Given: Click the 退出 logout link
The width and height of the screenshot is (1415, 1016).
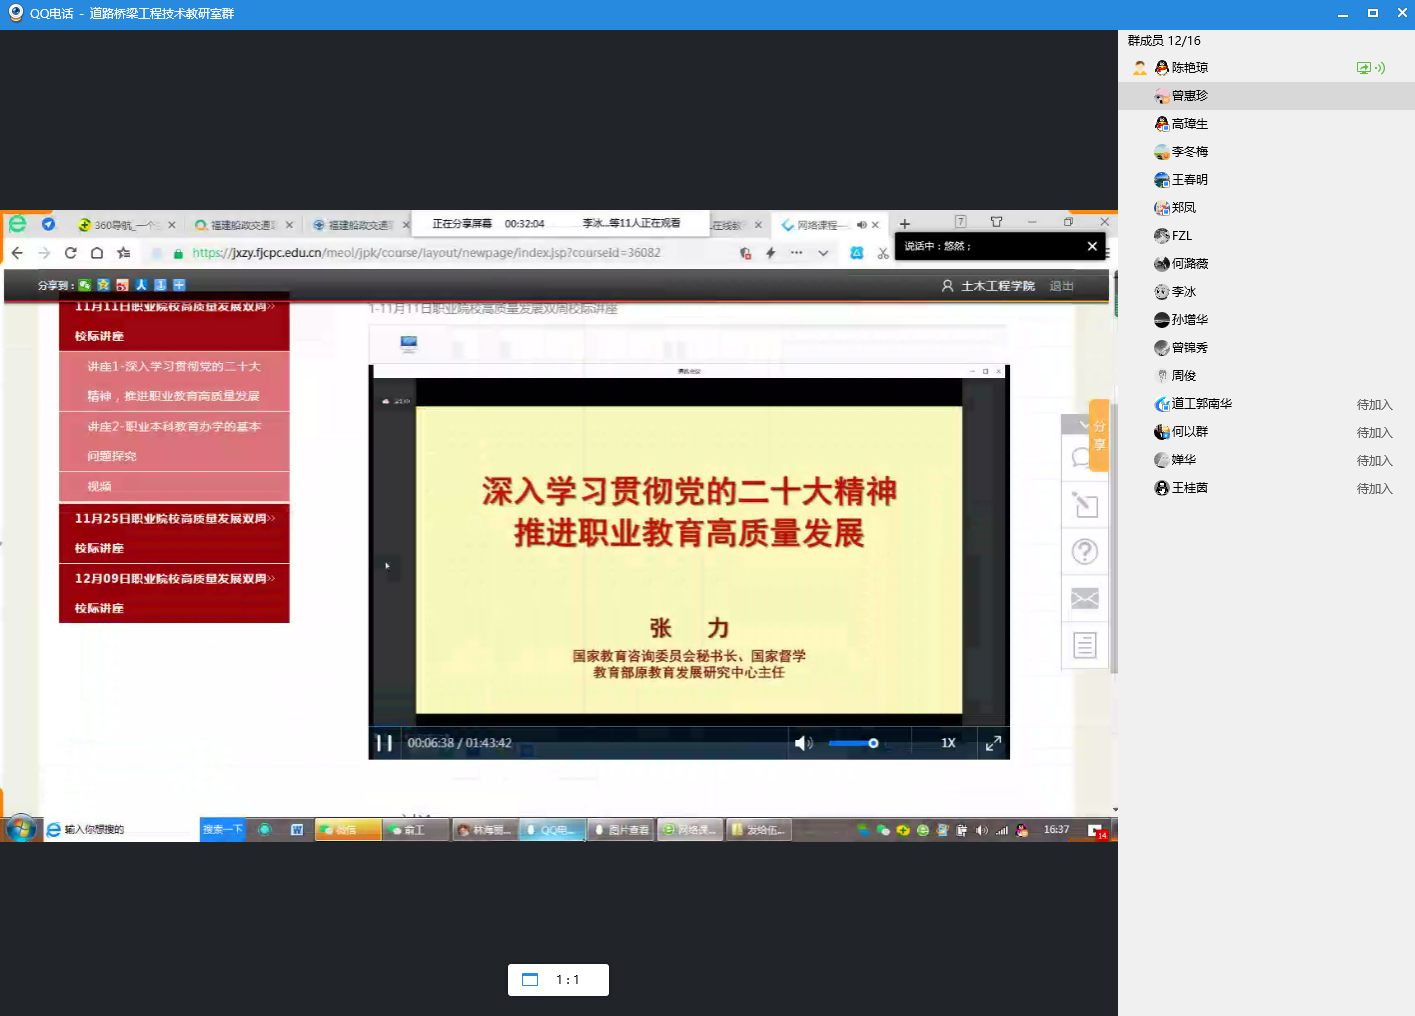Looking at the screenshot, I should (x=1061, y=286).
